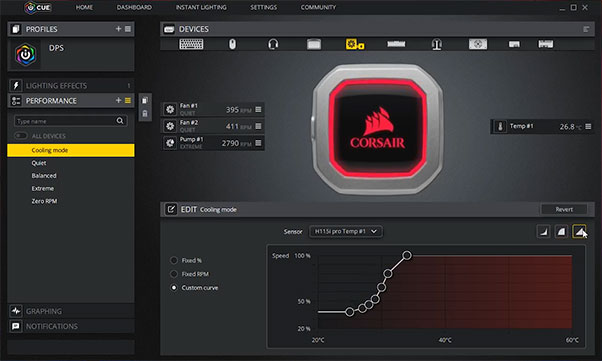Apply the third curve preset shape icon

tap(579, 231)
